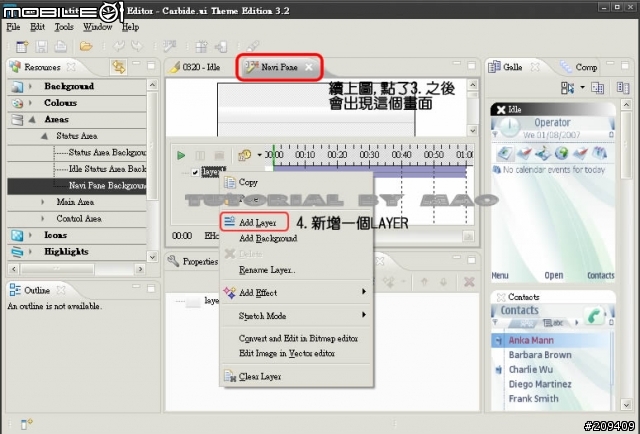This screenshot has width=640, height=434.
Task: Click the Contacts preview thumbnail in Gallery
Action: (553, 350)
